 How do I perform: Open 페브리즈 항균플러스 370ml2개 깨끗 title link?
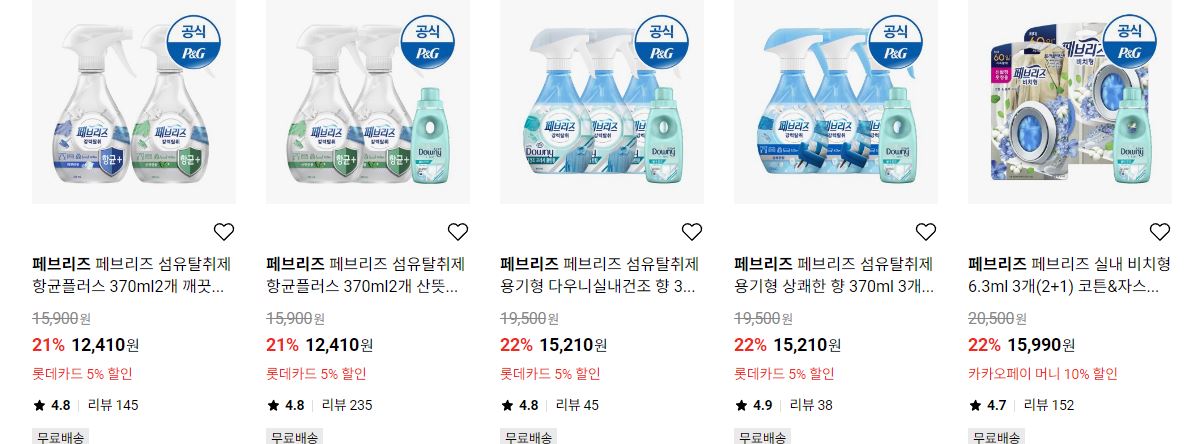(x=132, y=276)
